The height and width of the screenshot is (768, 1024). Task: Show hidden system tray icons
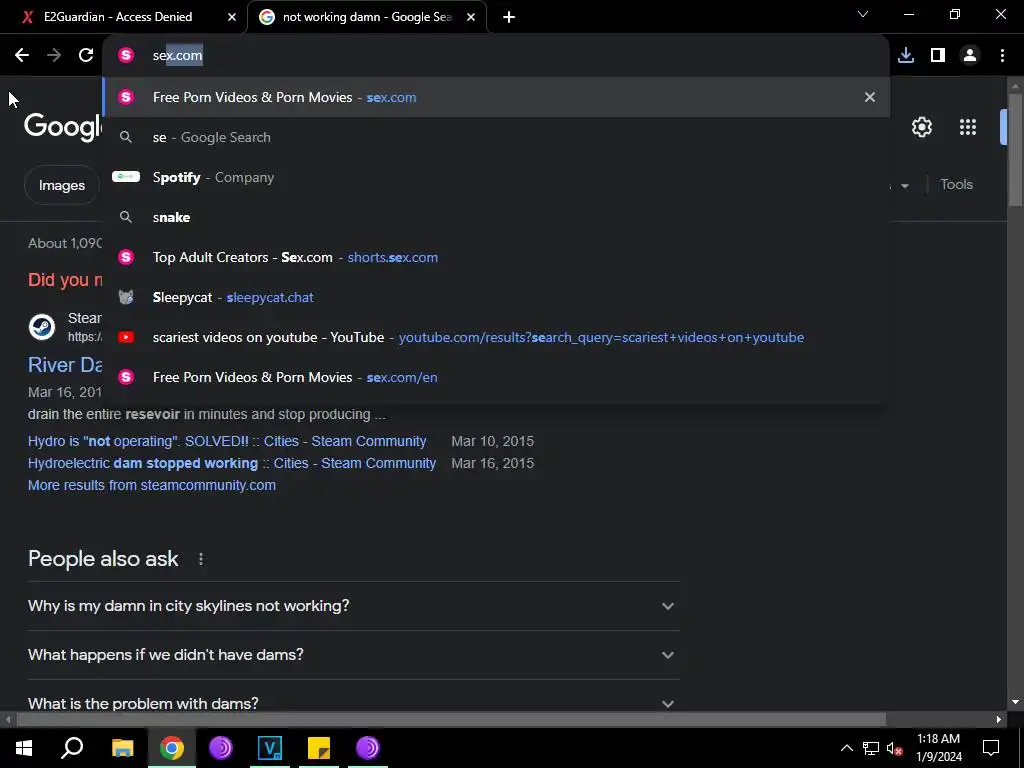coord(846,748)
